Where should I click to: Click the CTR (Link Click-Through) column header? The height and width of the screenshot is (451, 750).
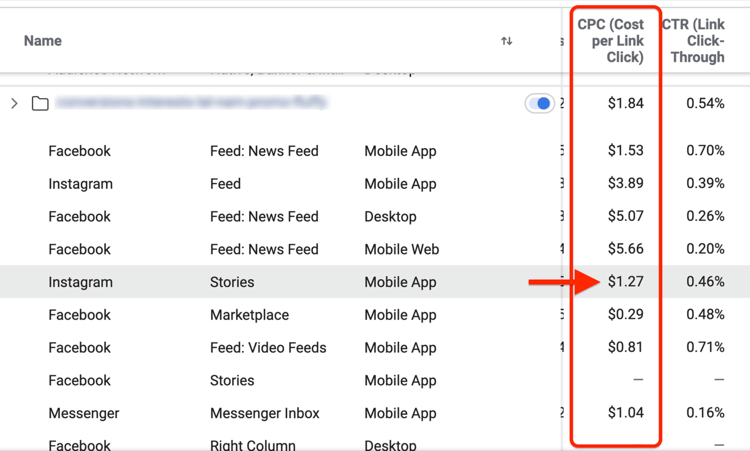[694, 41]
